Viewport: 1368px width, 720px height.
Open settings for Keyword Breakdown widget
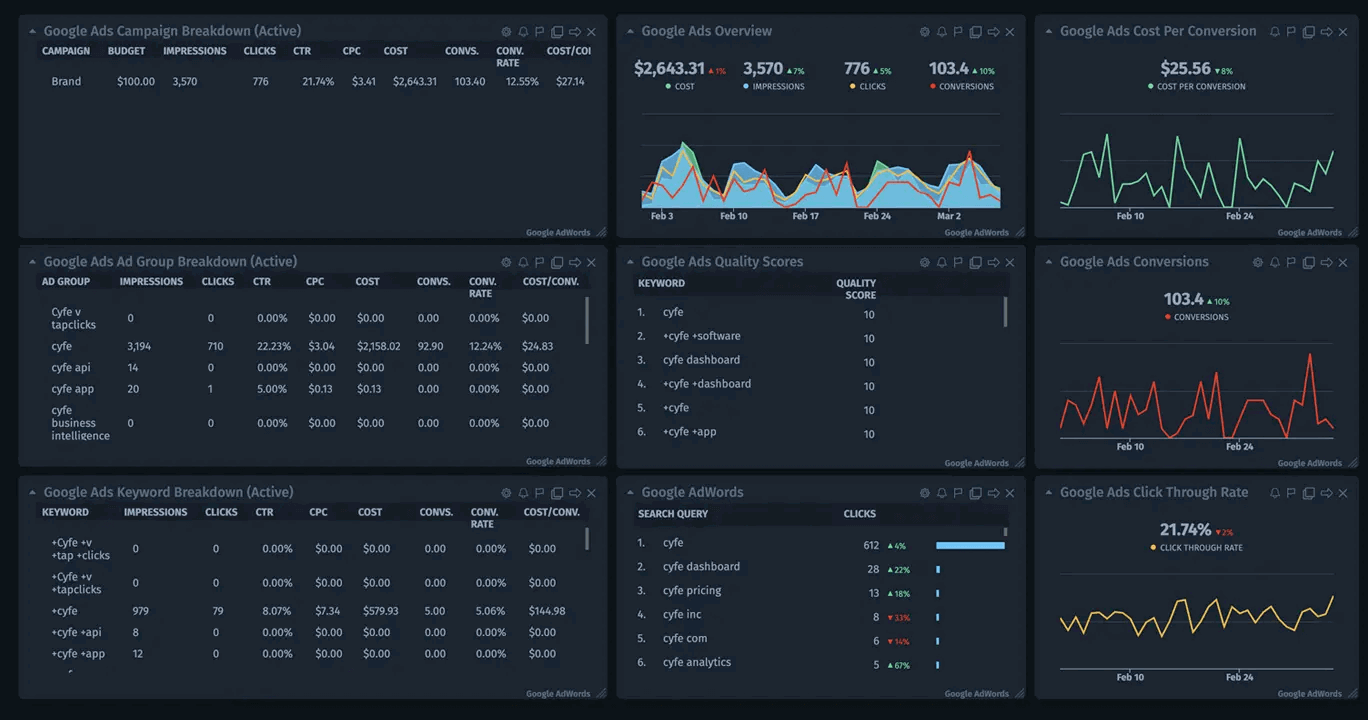click(x=505, y=492)
